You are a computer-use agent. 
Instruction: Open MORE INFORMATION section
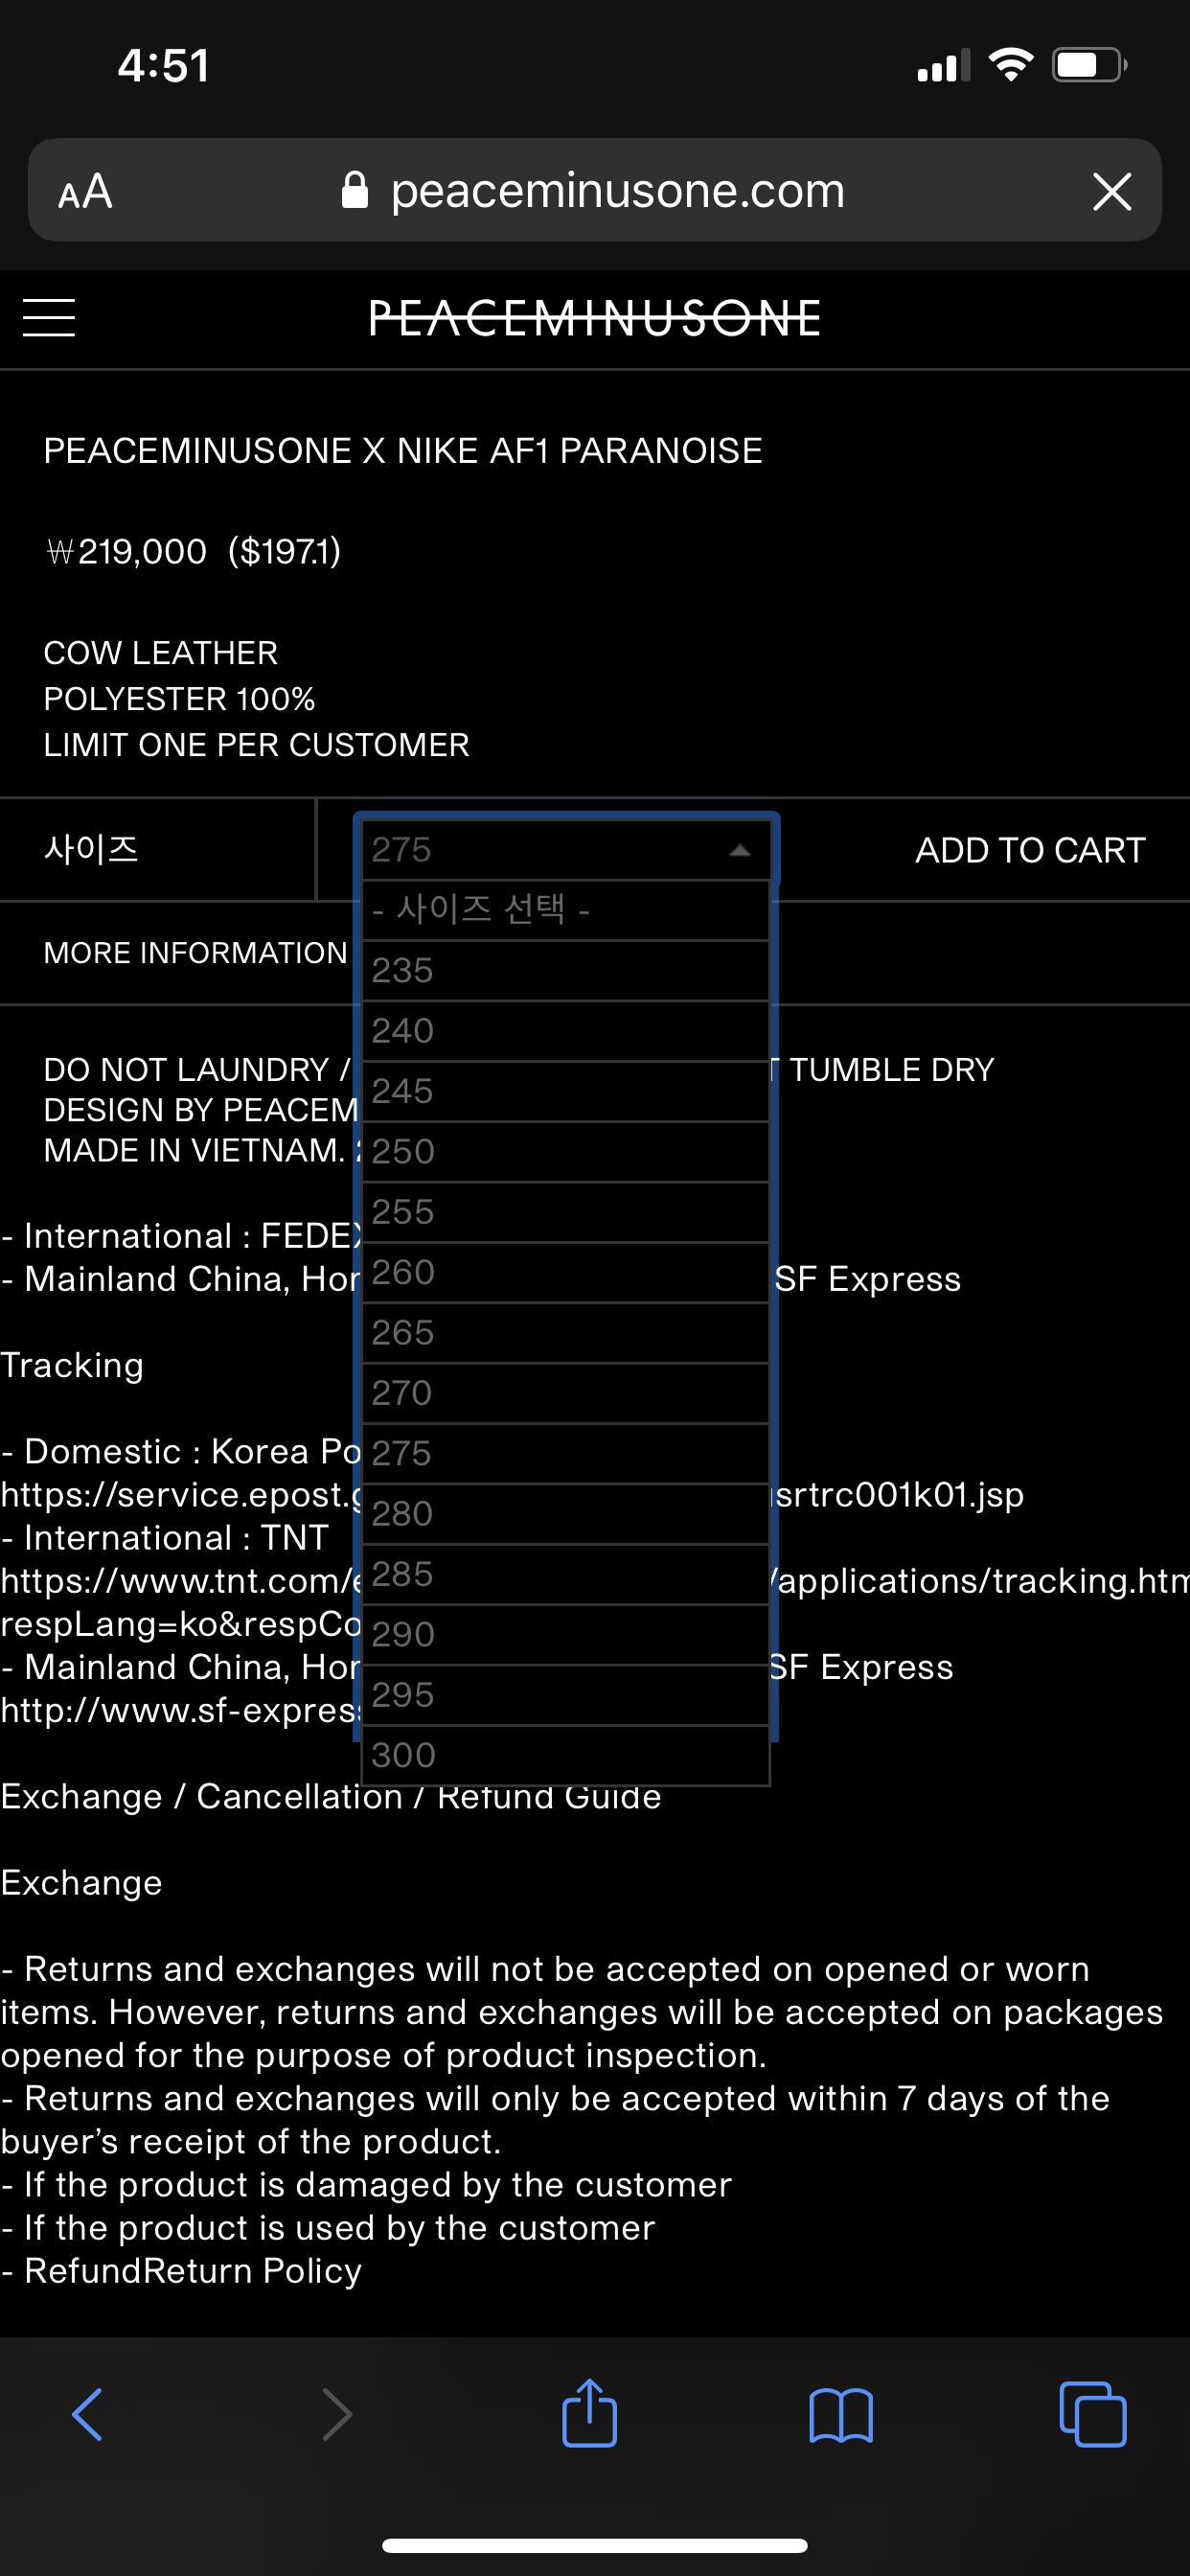195,953
